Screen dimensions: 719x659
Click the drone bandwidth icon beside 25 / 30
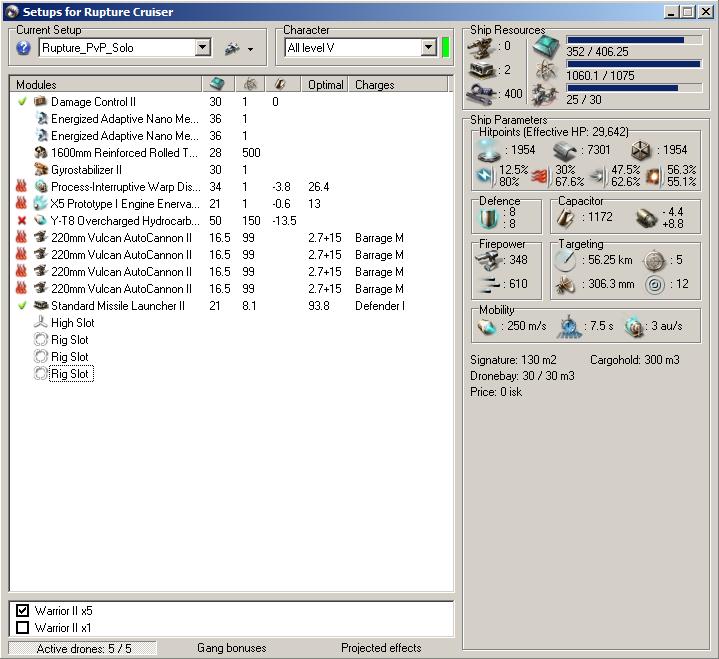[545, 95]
